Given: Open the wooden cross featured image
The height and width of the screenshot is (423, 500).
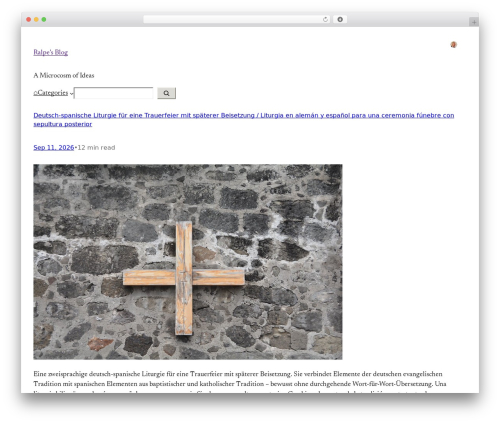Looking at the screenshot, I should pos(188,262).
